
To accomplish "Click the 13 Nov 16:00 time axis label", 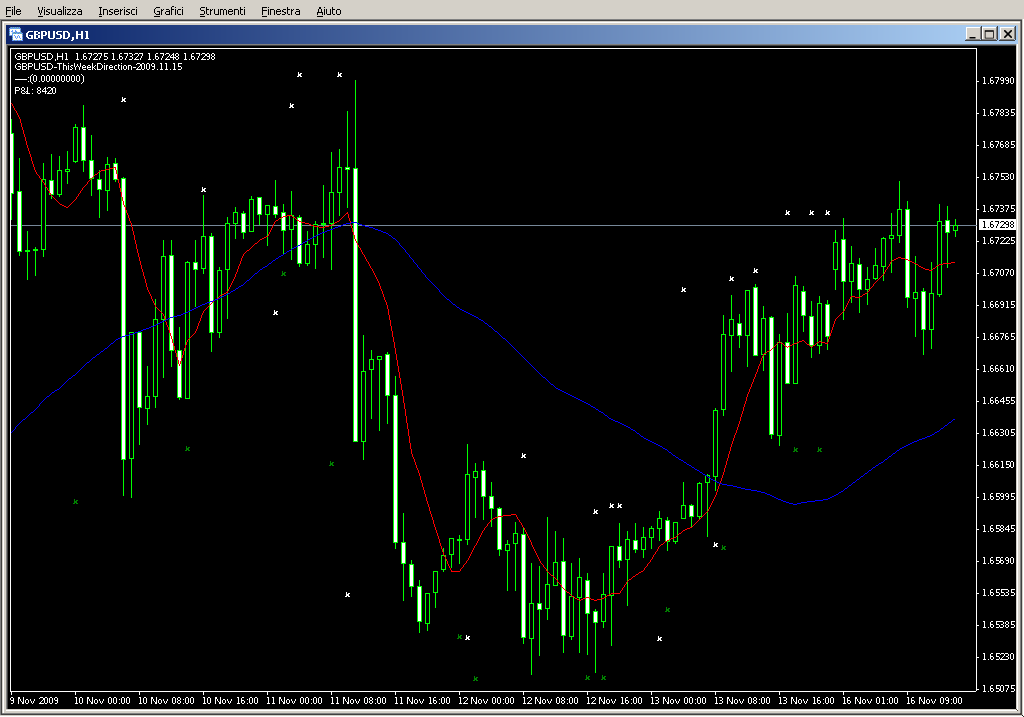I will [x=807, y=701].
